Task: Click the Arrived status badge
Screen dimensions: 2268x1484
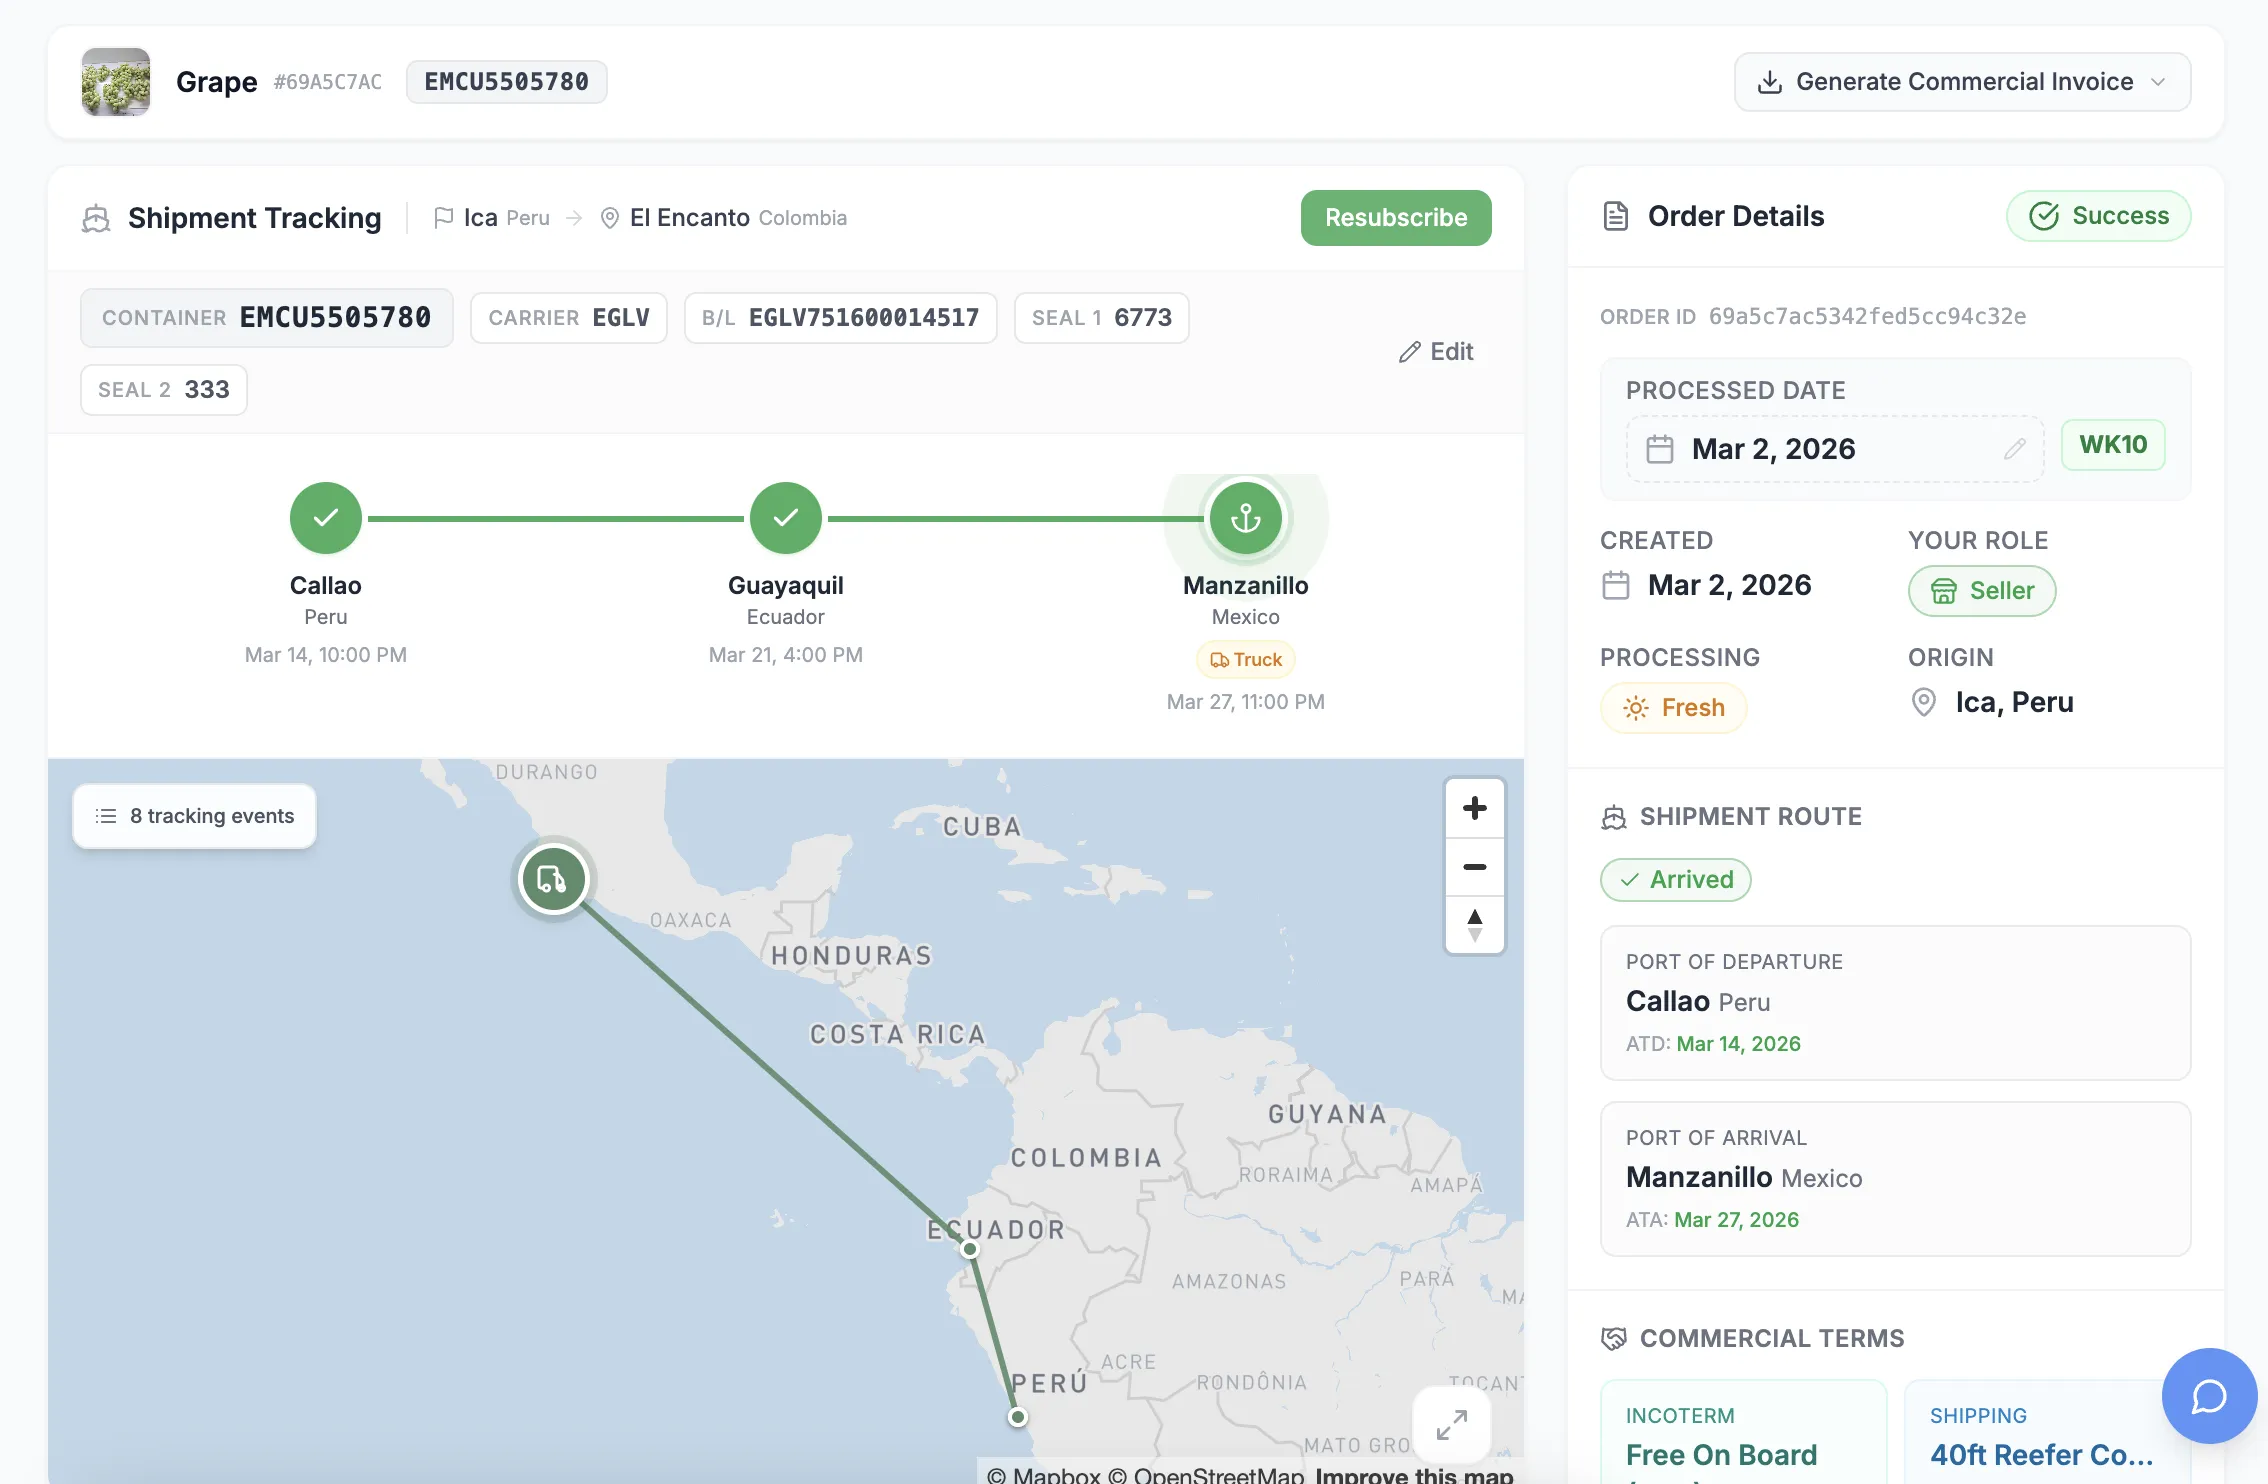Action: 1676,880
